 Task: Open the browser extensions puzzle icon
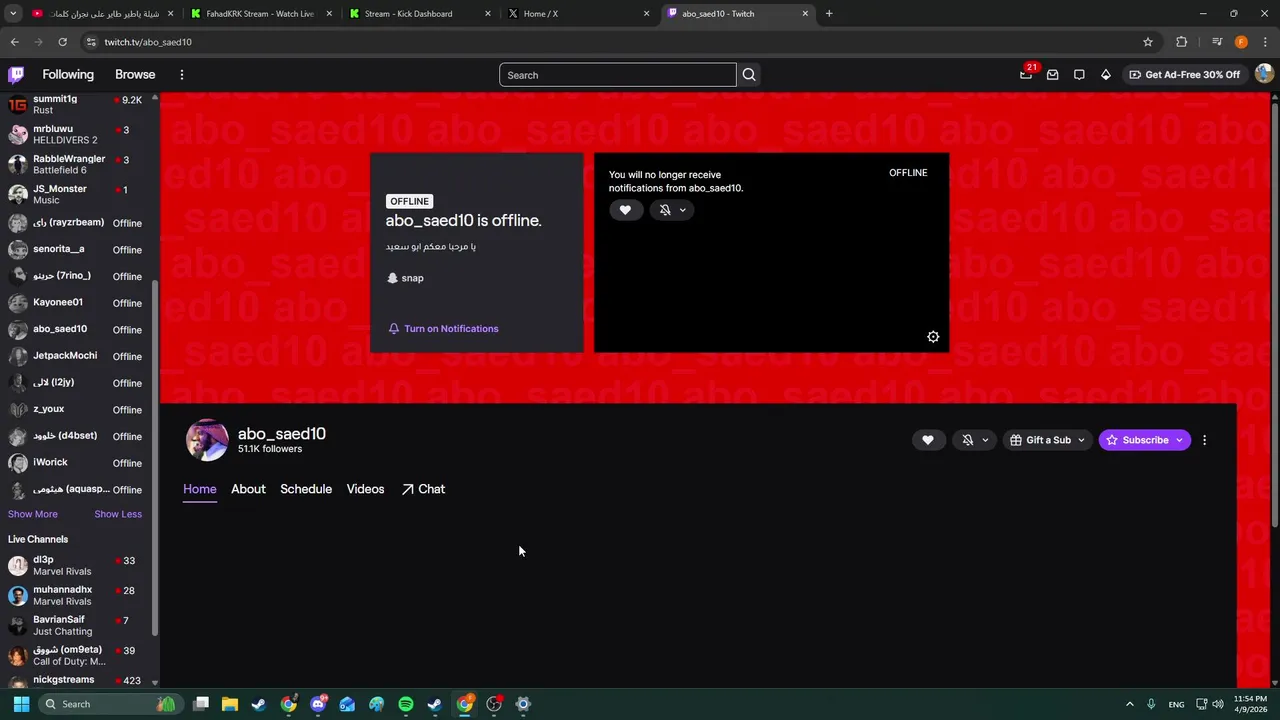click(x=1181, y=42)
